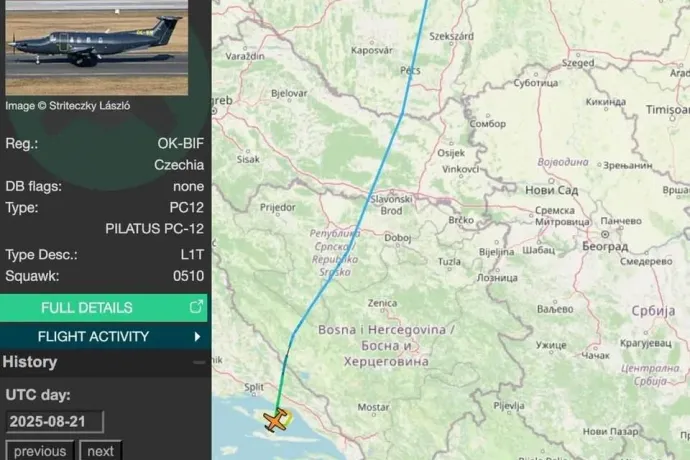Image resolution: width=690 pixels, height=460 pixels.
Task: Click the Osijek town marker on the map
Action: 451,144
